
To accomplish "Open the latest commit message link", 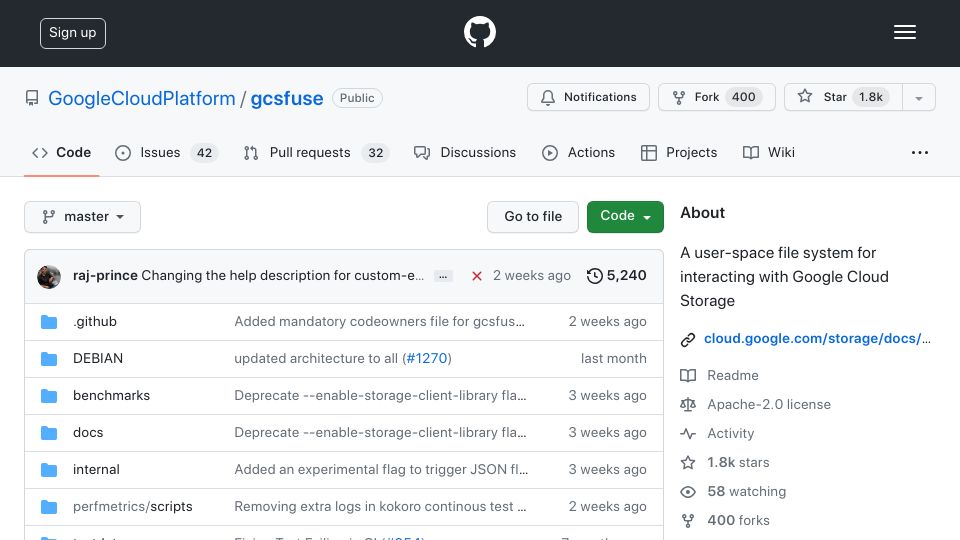I will [x=282, y=276].
